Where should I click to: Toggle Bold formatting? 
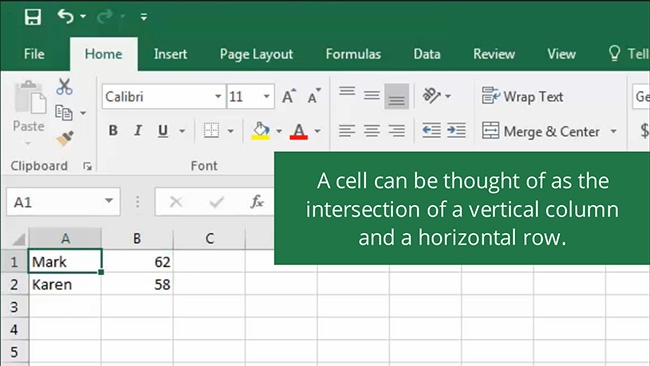[x=113, y=131]
